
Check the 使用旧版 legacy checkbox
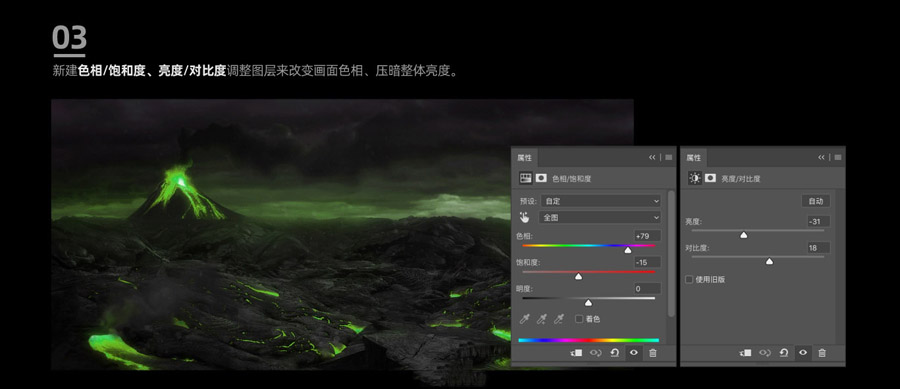689,279
